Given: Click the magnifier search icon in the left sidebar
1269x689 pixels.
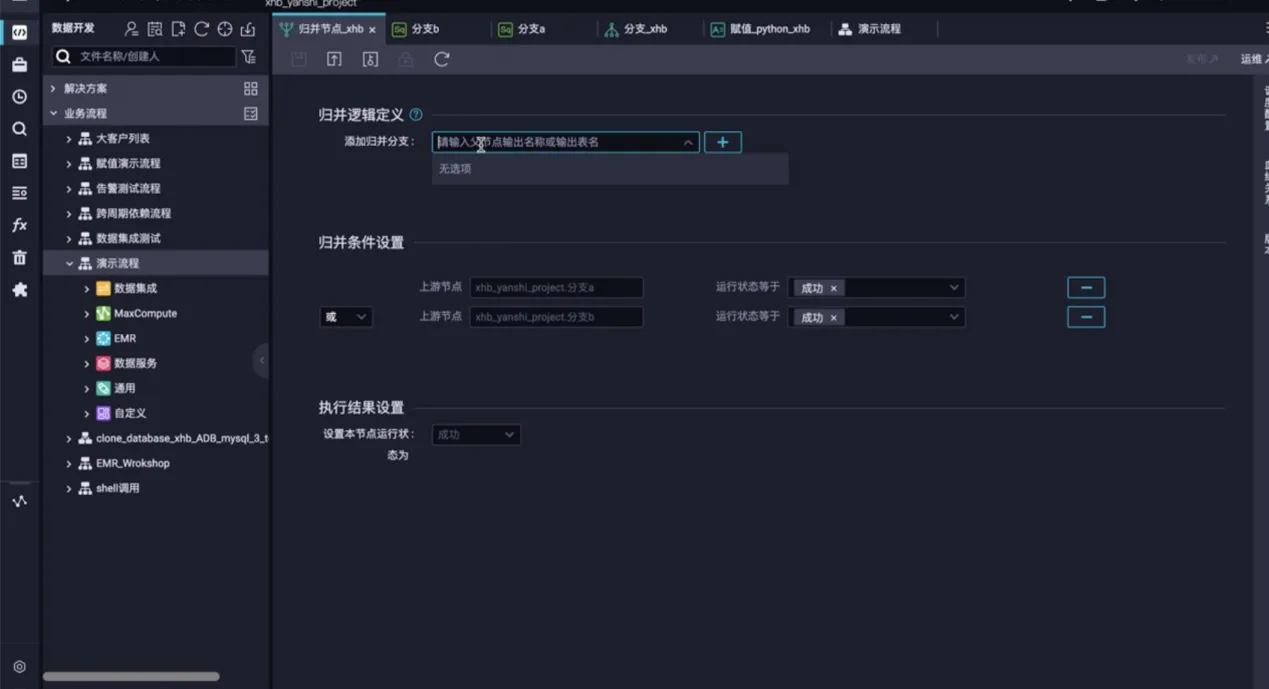Looking at the screenshot, I should [x=19, y=129].
